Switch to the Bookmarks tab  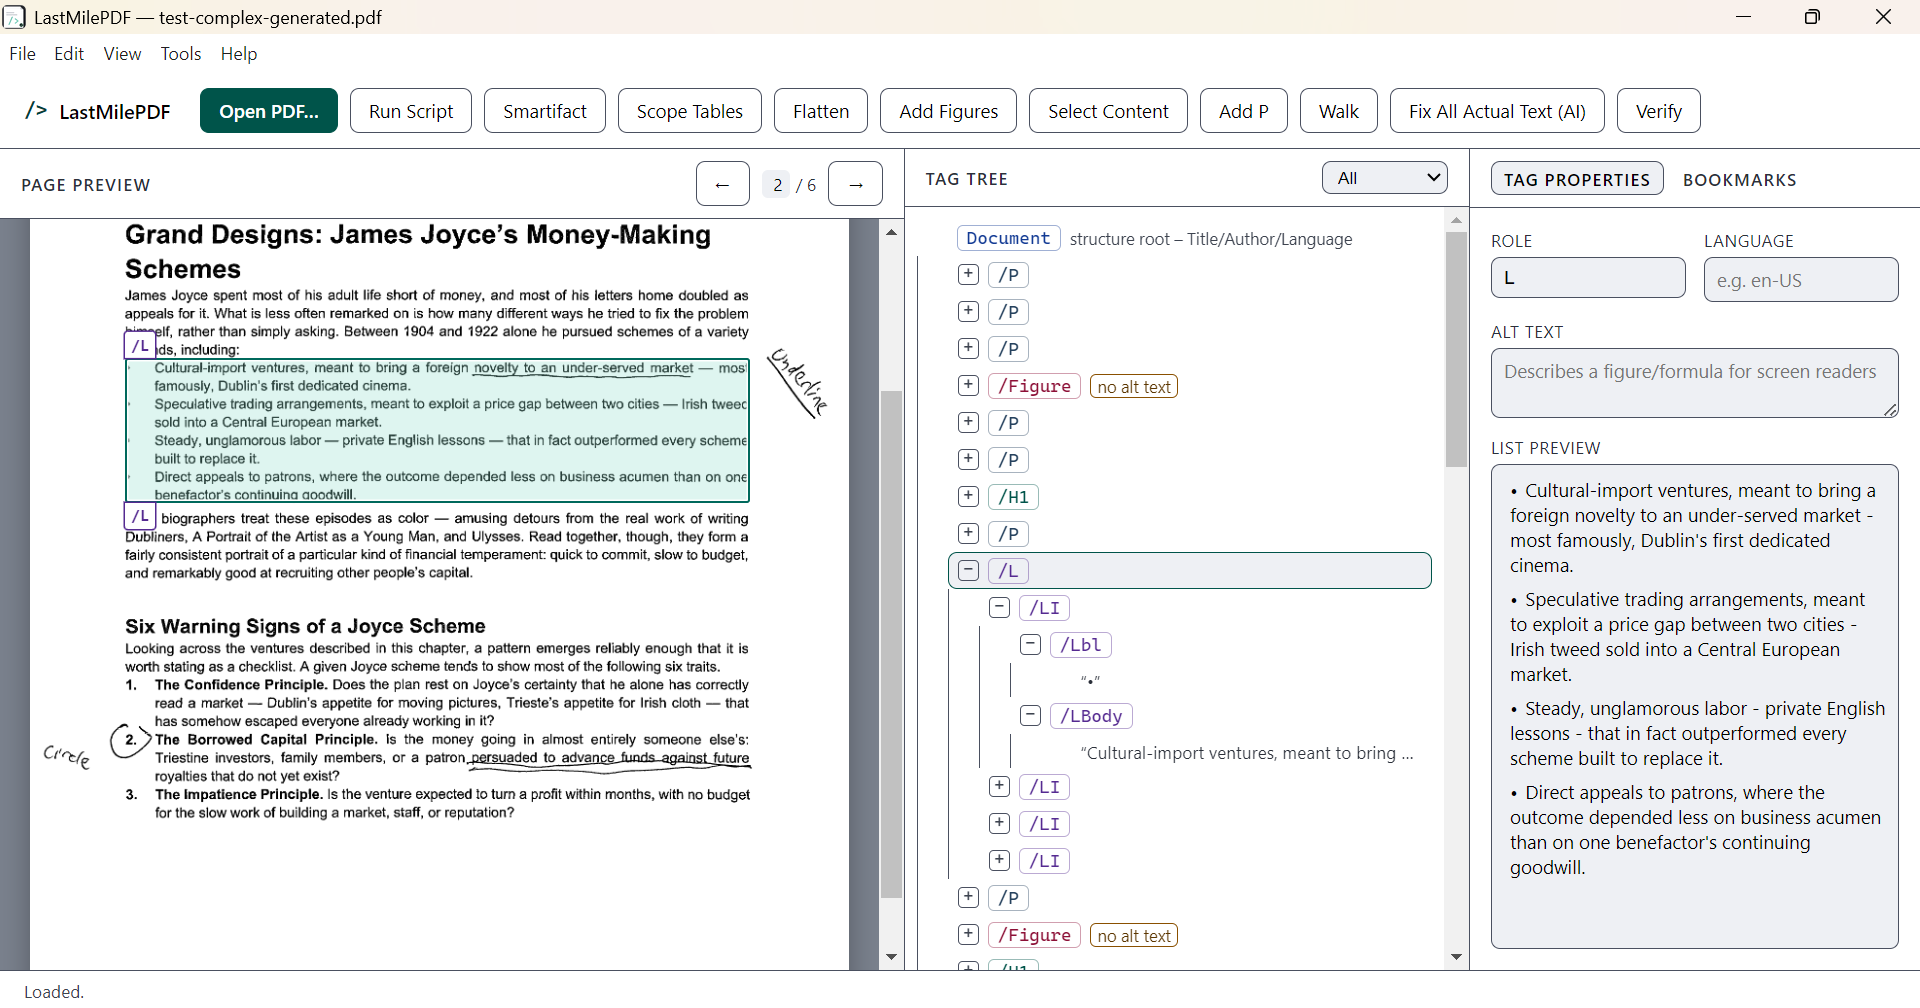[x=1740, y=179]
